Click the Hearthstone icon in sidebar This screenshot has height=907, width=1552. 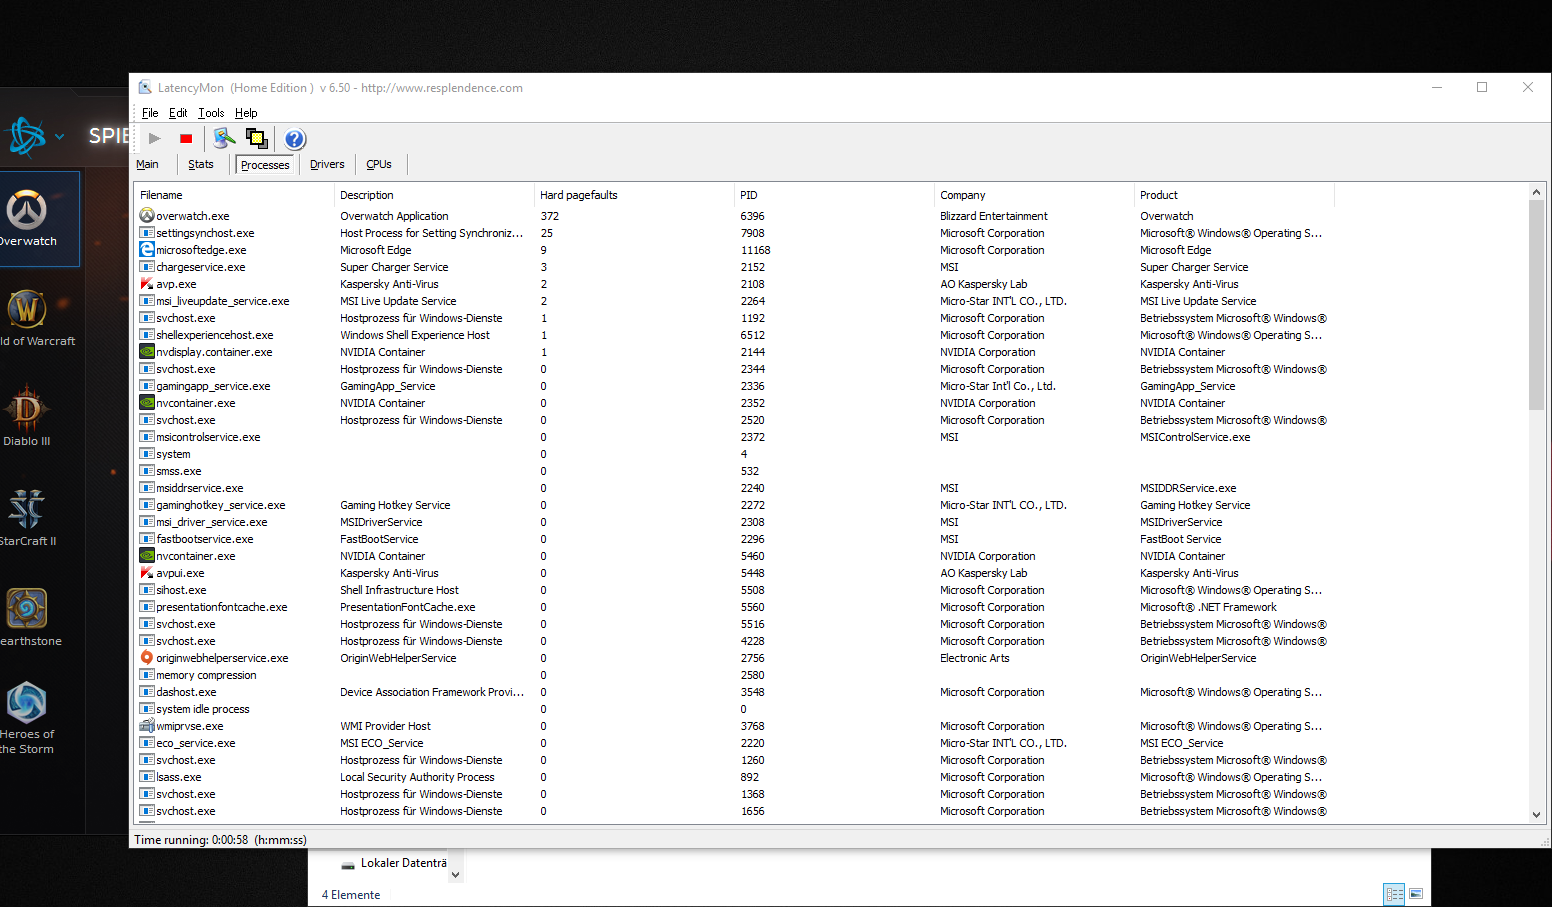[27, 608]
